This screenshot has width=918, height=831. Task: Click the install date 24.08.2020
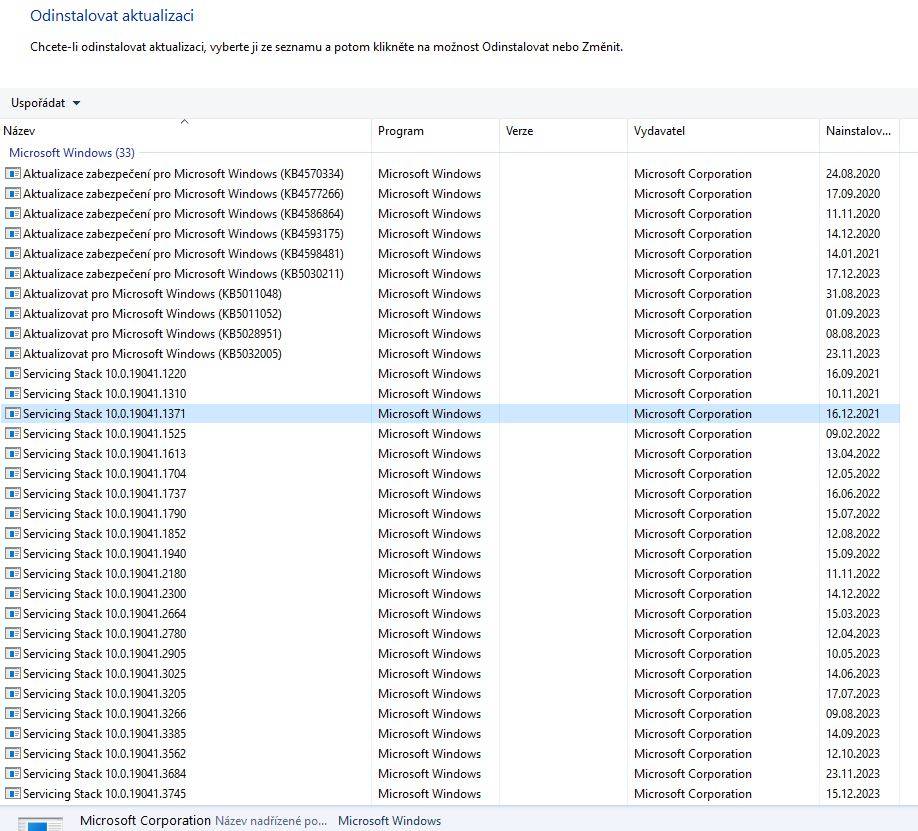852,173
